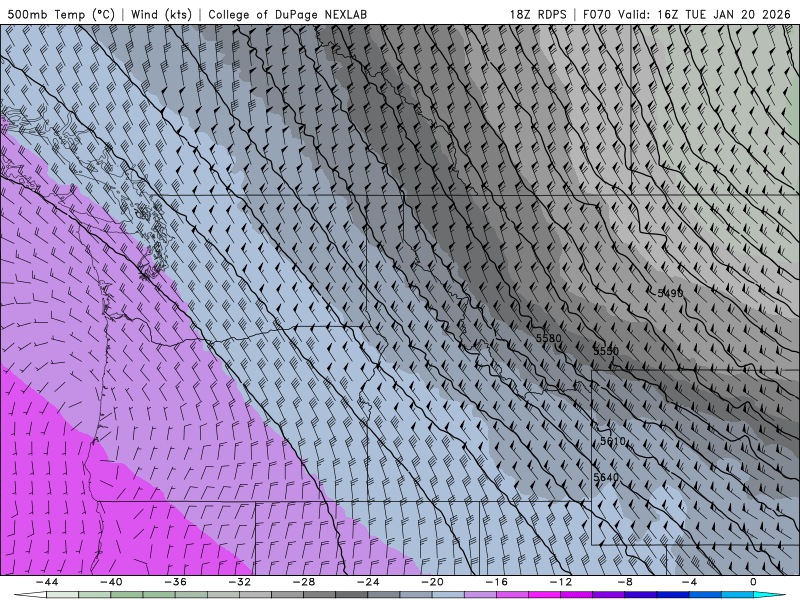The image size is (800, 600).
Task: Select the -36 colorbar scale label
Action: coord(176,582)
